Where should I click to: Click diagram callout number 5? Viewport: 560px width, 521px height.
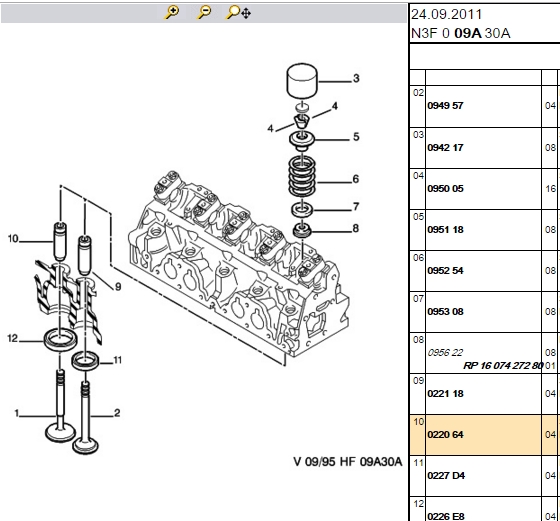pos(356,137)
